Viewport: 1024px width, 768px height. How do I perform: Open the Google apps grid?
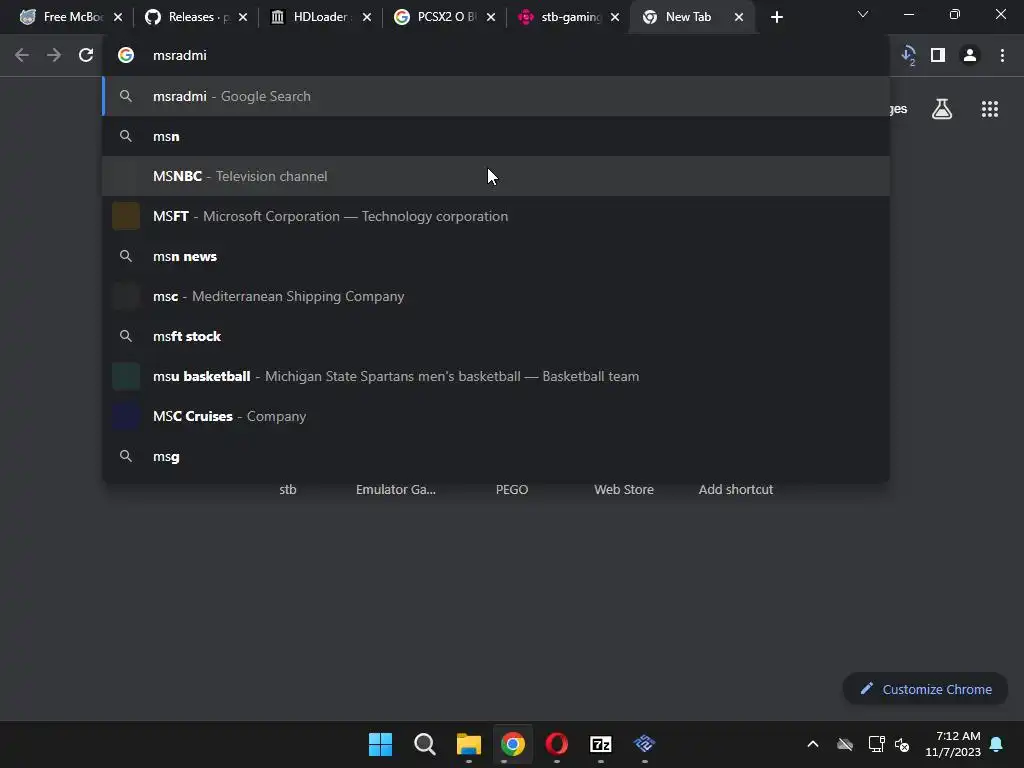989,109
